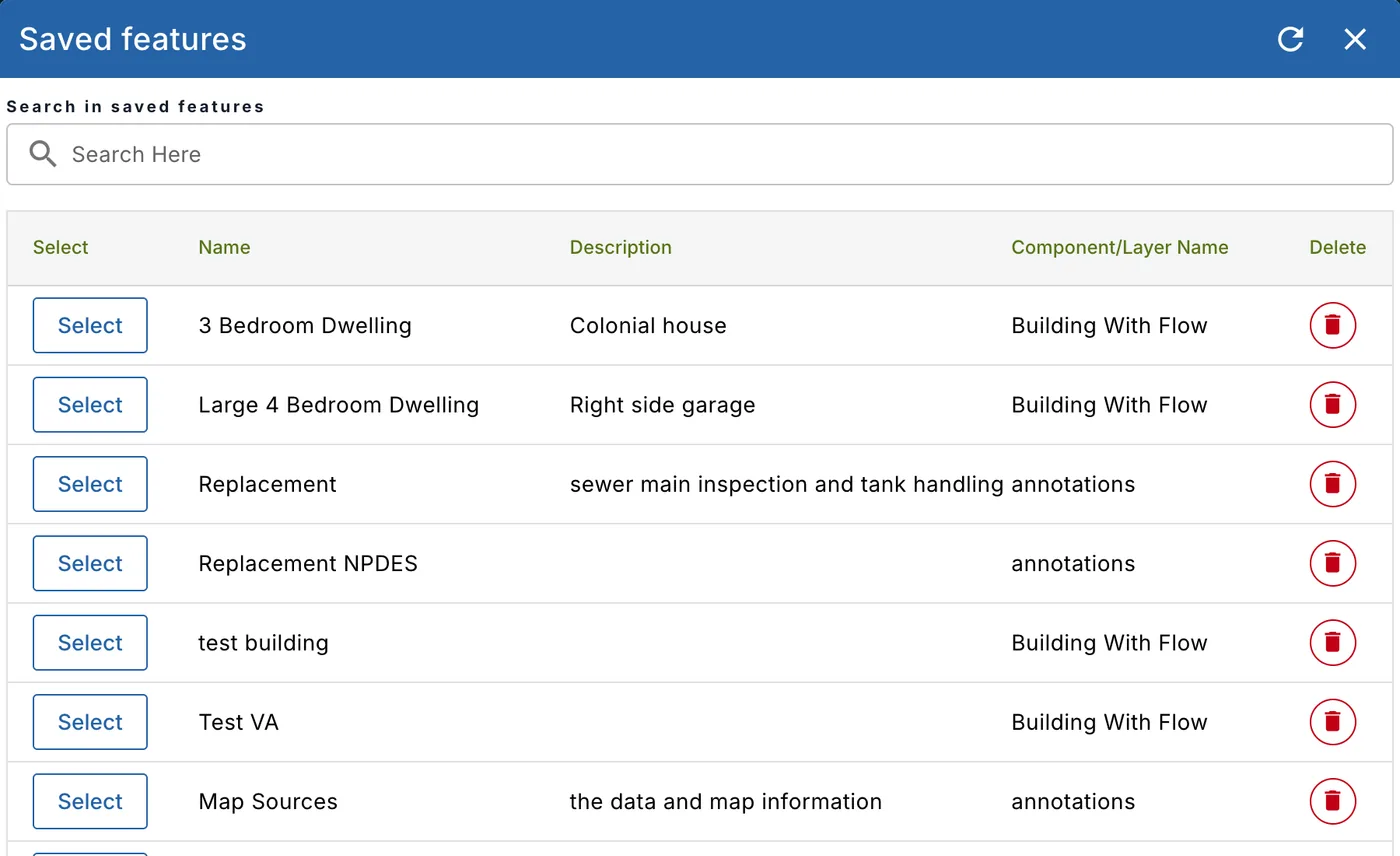Delete the Test VA feature
Image resolution: width=1400 pixels, height=856 pixels.
(x=1332, y=722)
